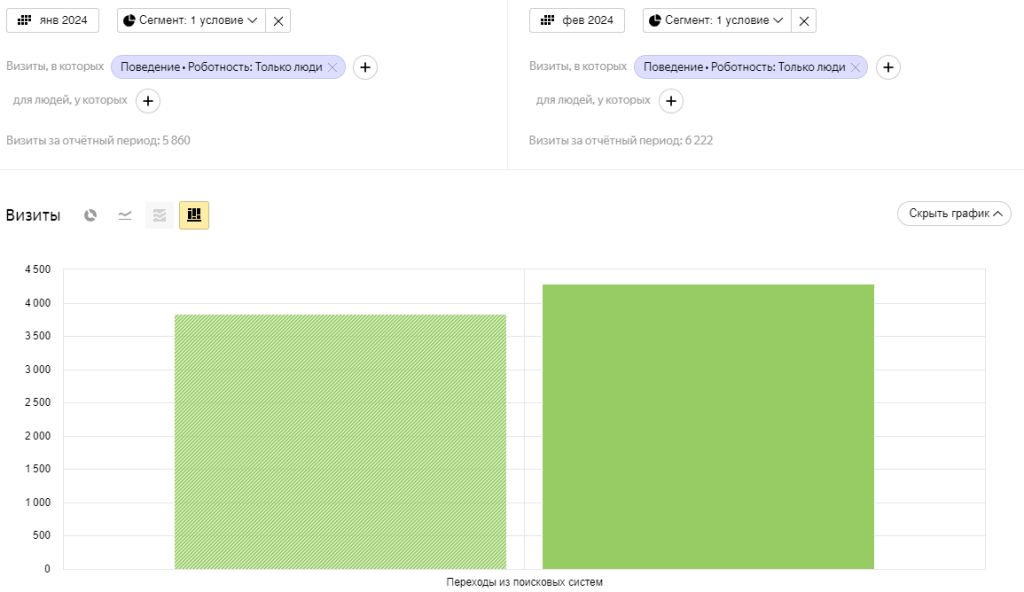Expand February 'Сегмент: 1 условие' dropdown

click(x=715, y=20)
